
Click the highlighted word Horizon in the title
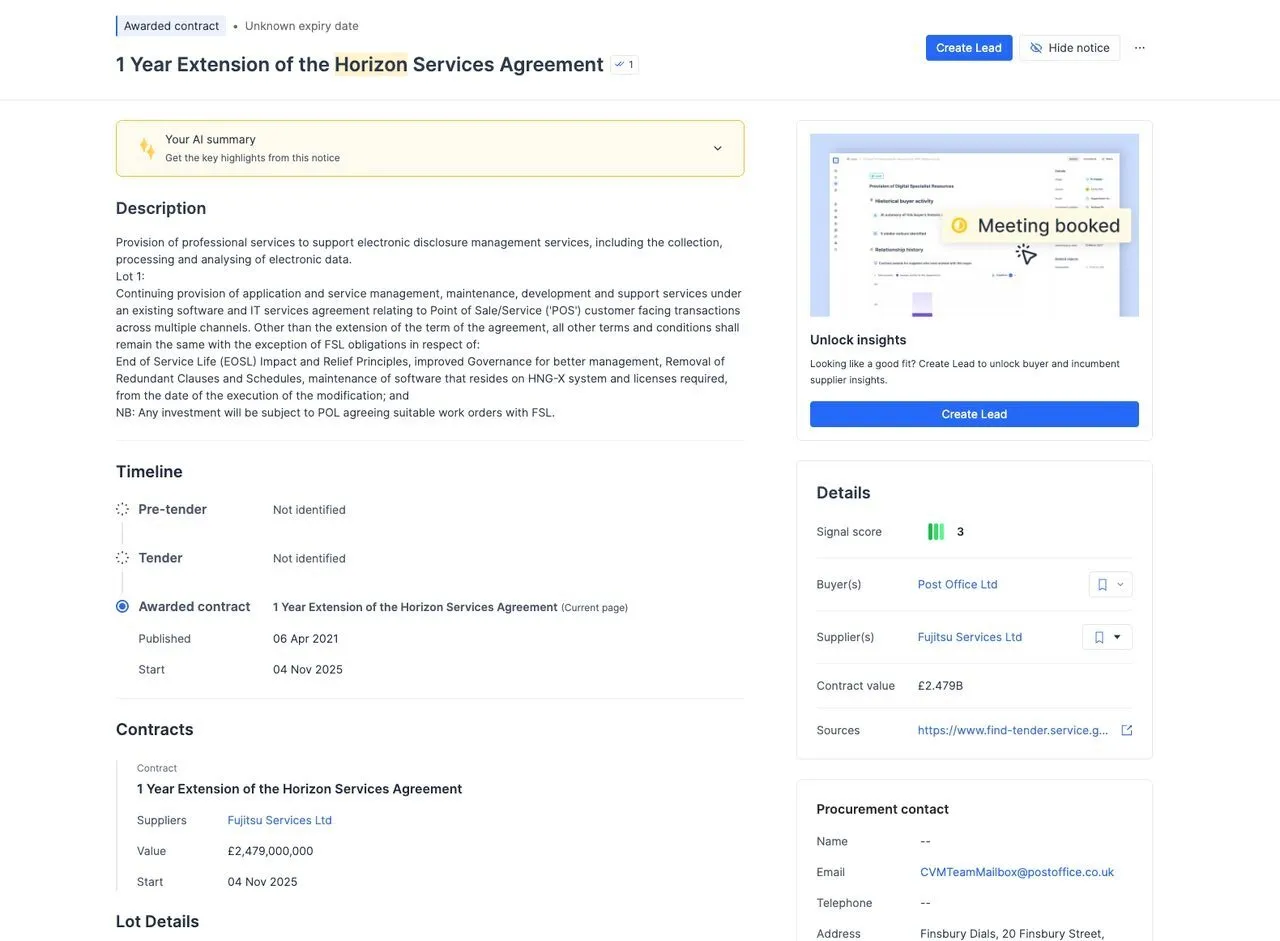(371, 64)
